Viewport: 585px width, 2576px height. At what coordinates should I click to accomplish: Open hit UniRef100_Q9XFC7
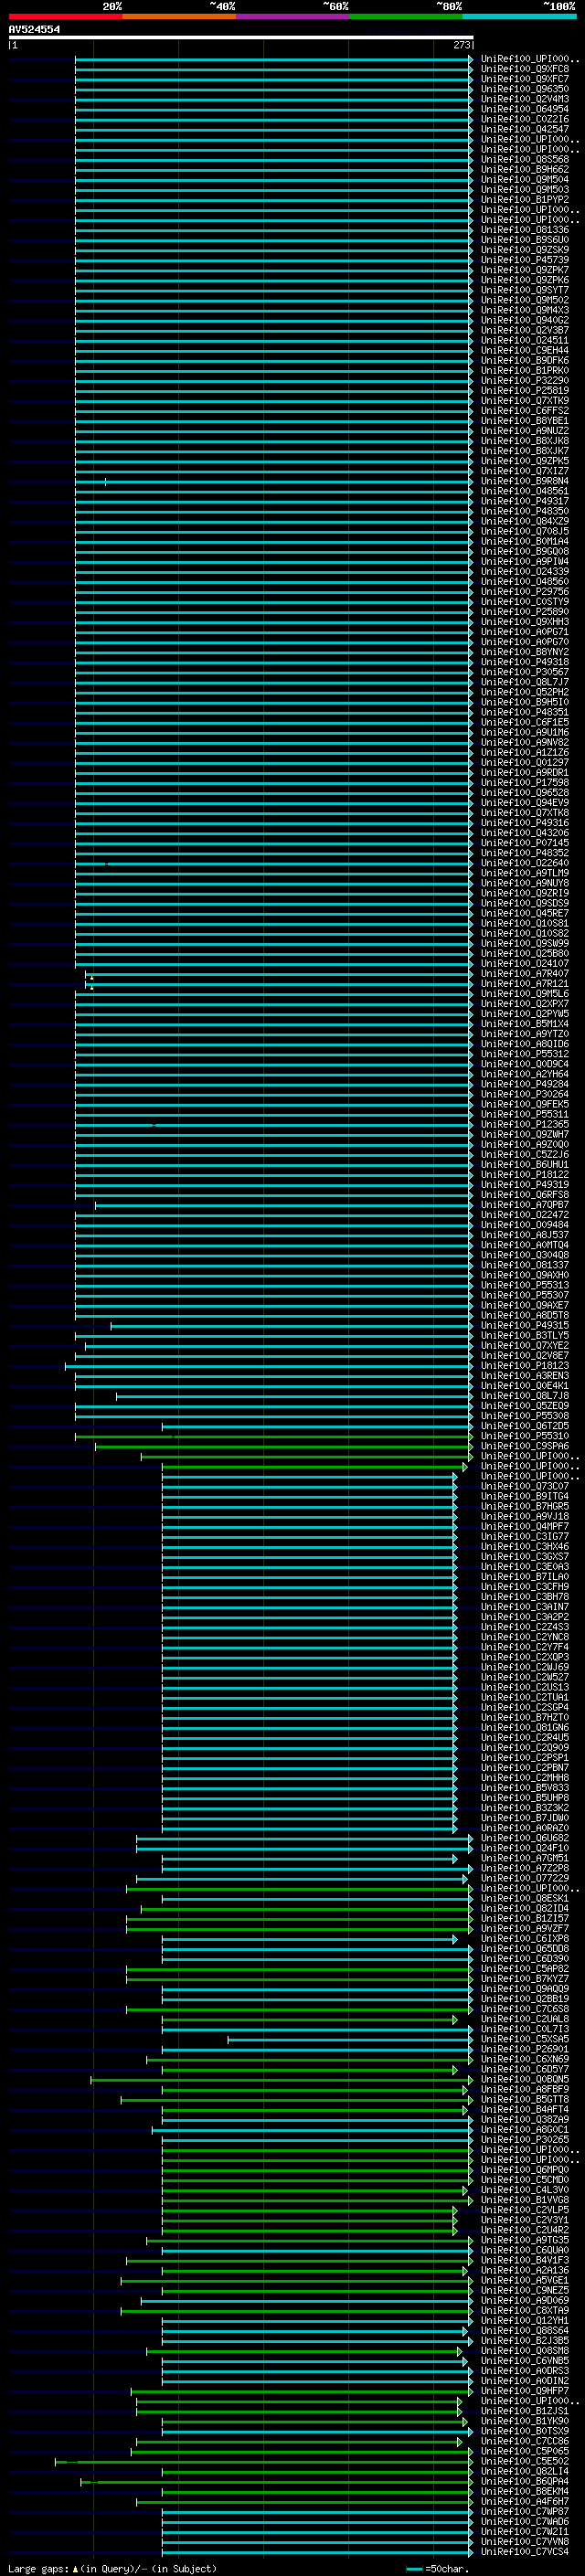tap(525, 79)
